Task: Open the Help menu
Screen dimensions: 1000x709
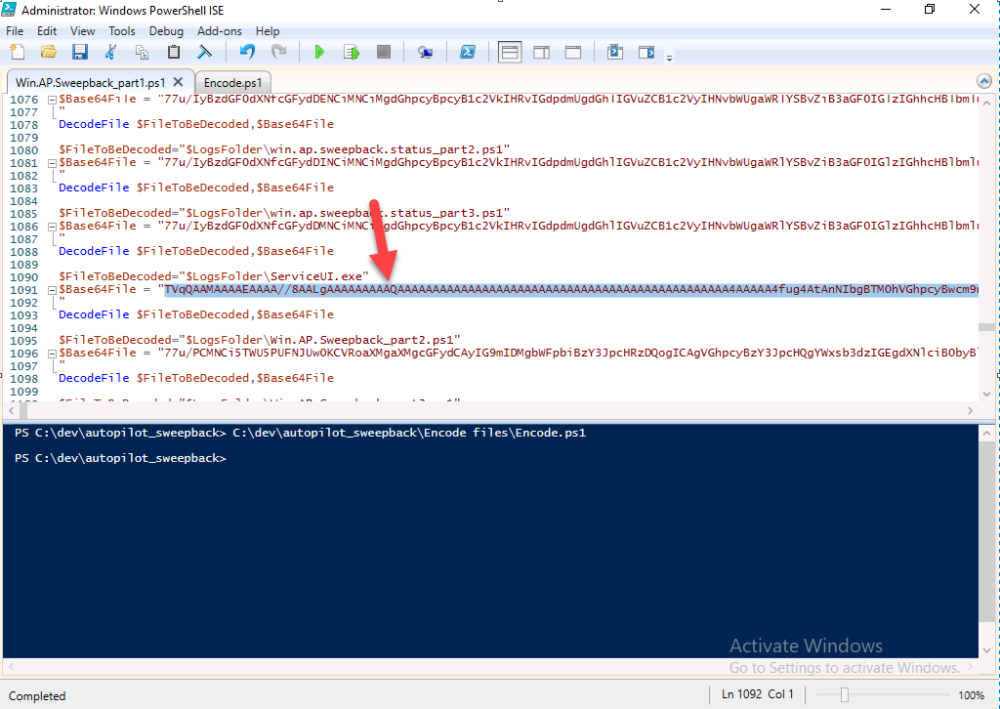Action: click(x=267, y=31)
